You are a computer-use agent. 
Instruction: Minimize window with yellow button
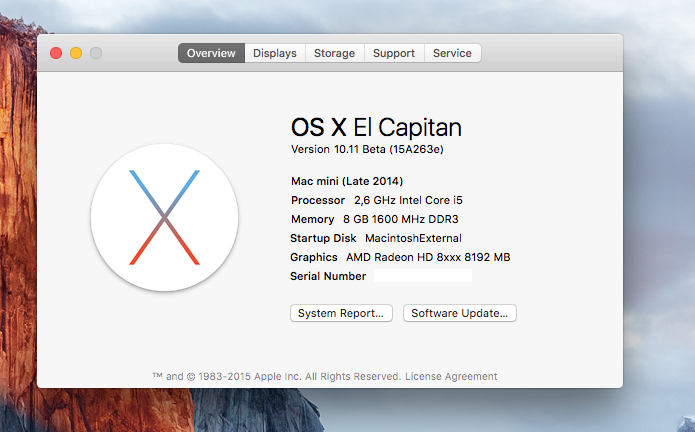76,53
